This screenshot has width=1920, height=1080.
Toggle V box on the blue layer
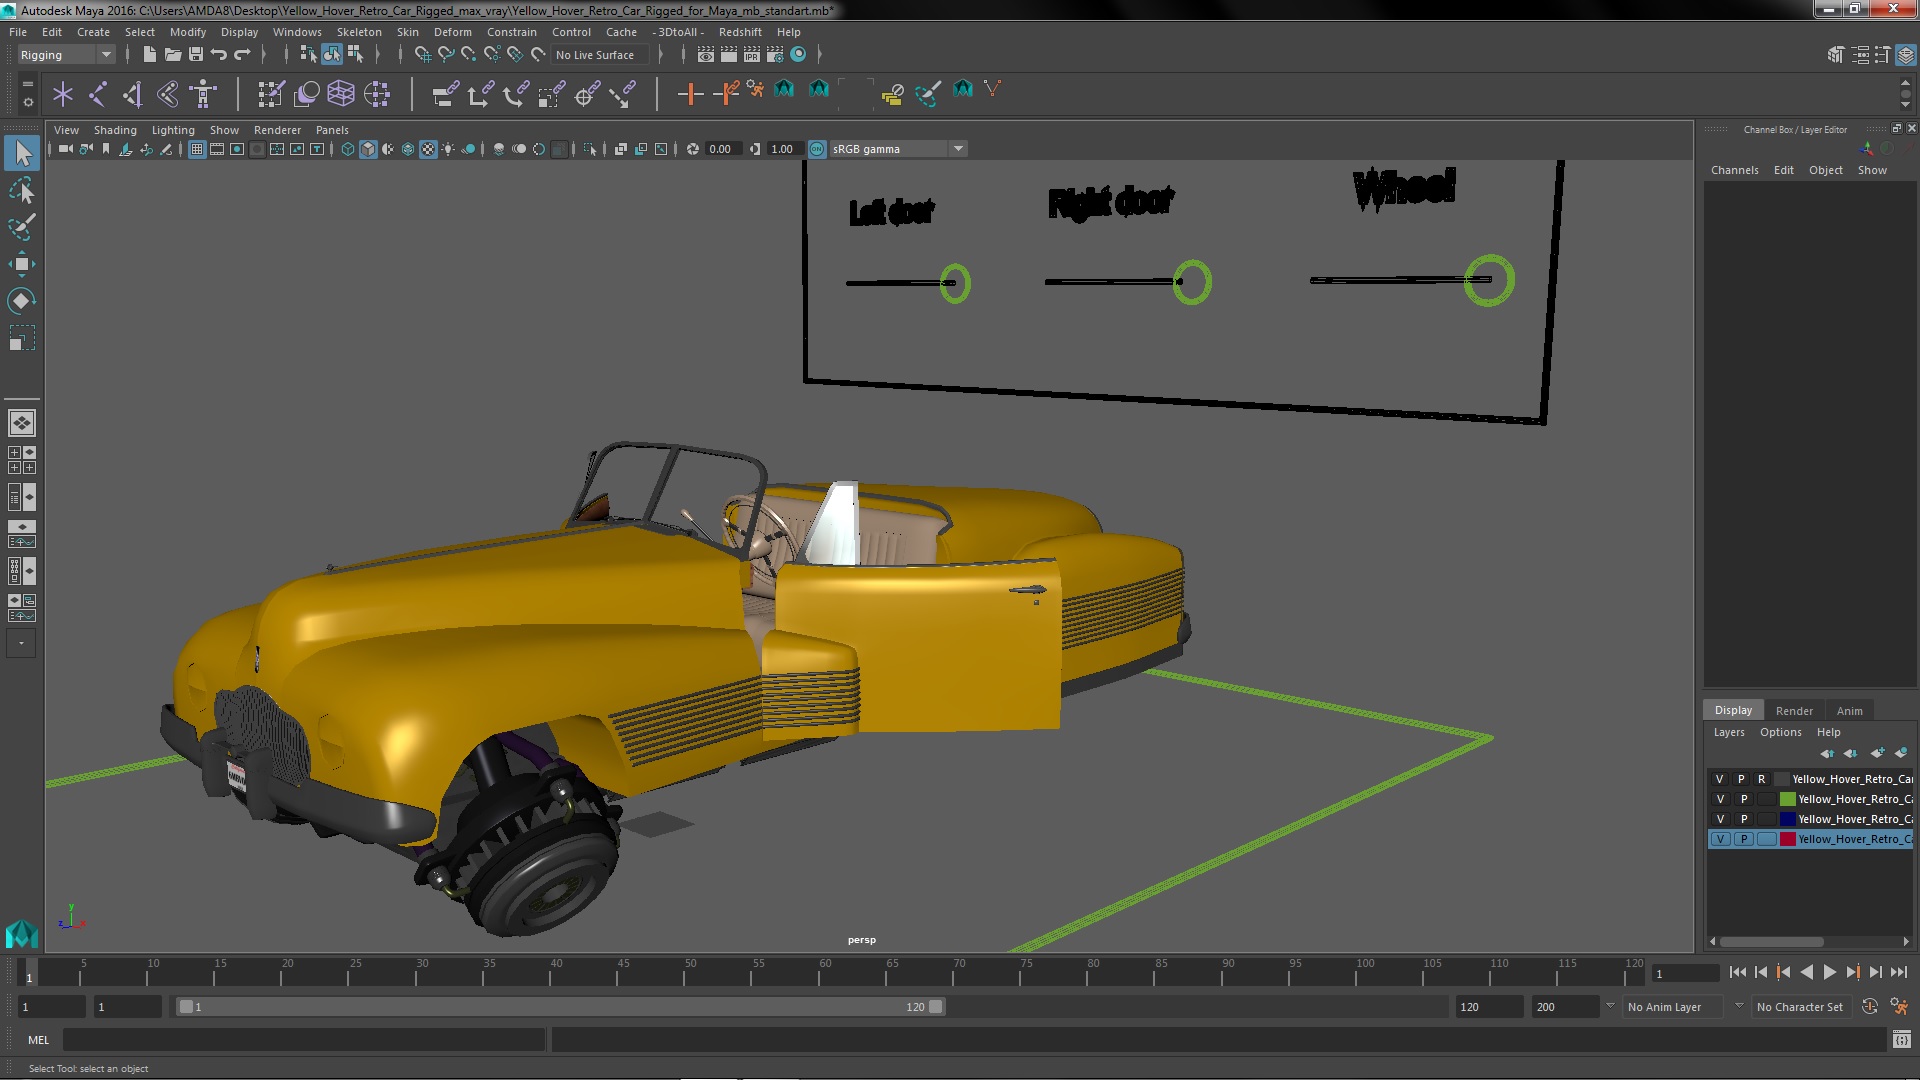1720,819
